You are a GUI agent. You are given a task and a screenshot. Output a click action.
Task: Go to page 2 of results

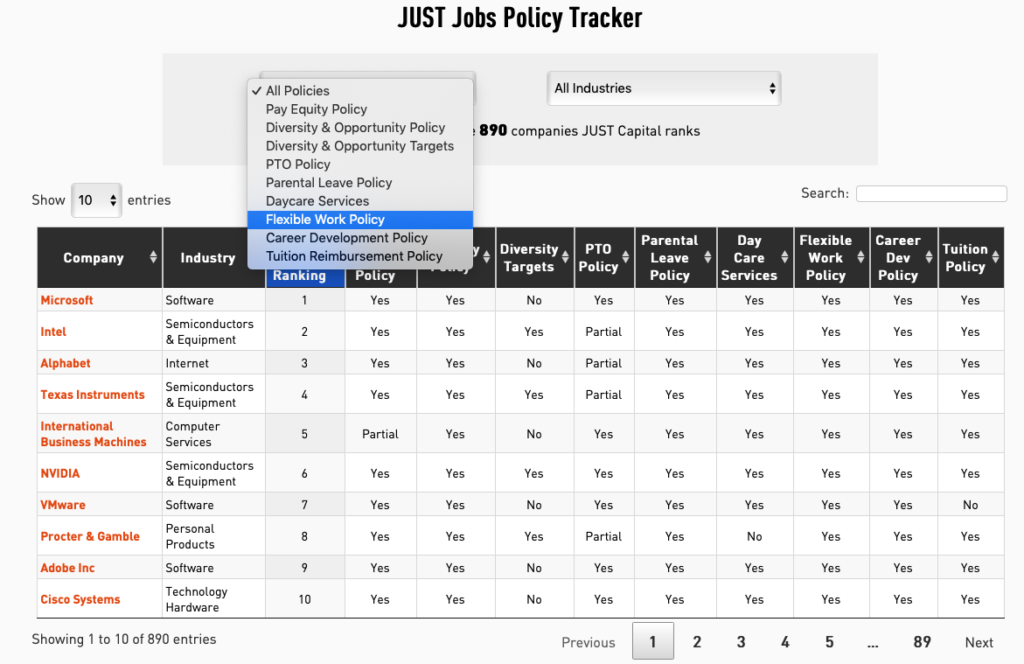(697, 642)
